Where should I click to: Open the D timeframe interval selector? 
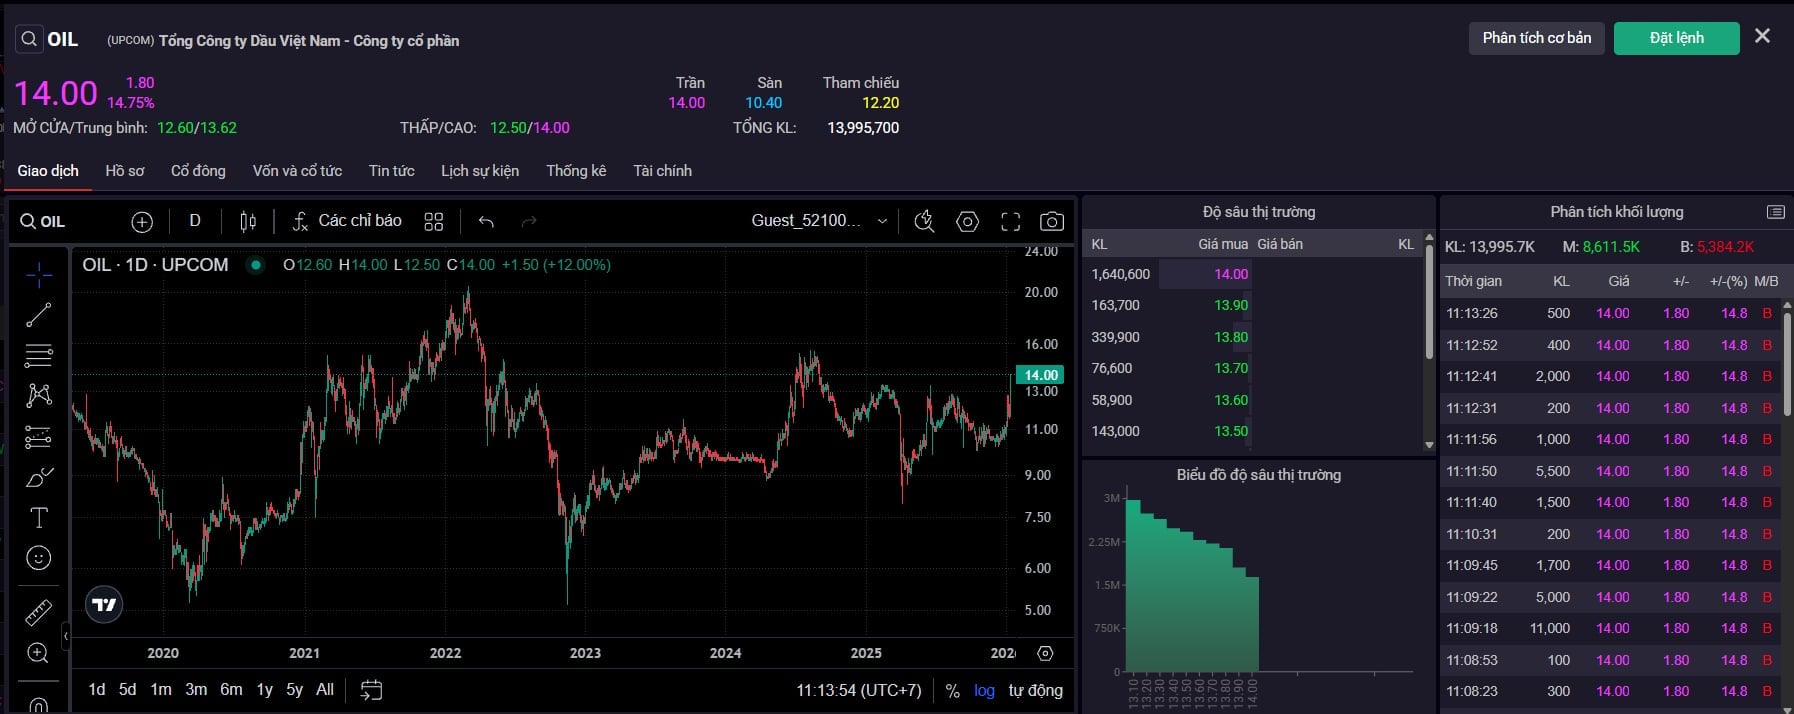tap(195, 221)
